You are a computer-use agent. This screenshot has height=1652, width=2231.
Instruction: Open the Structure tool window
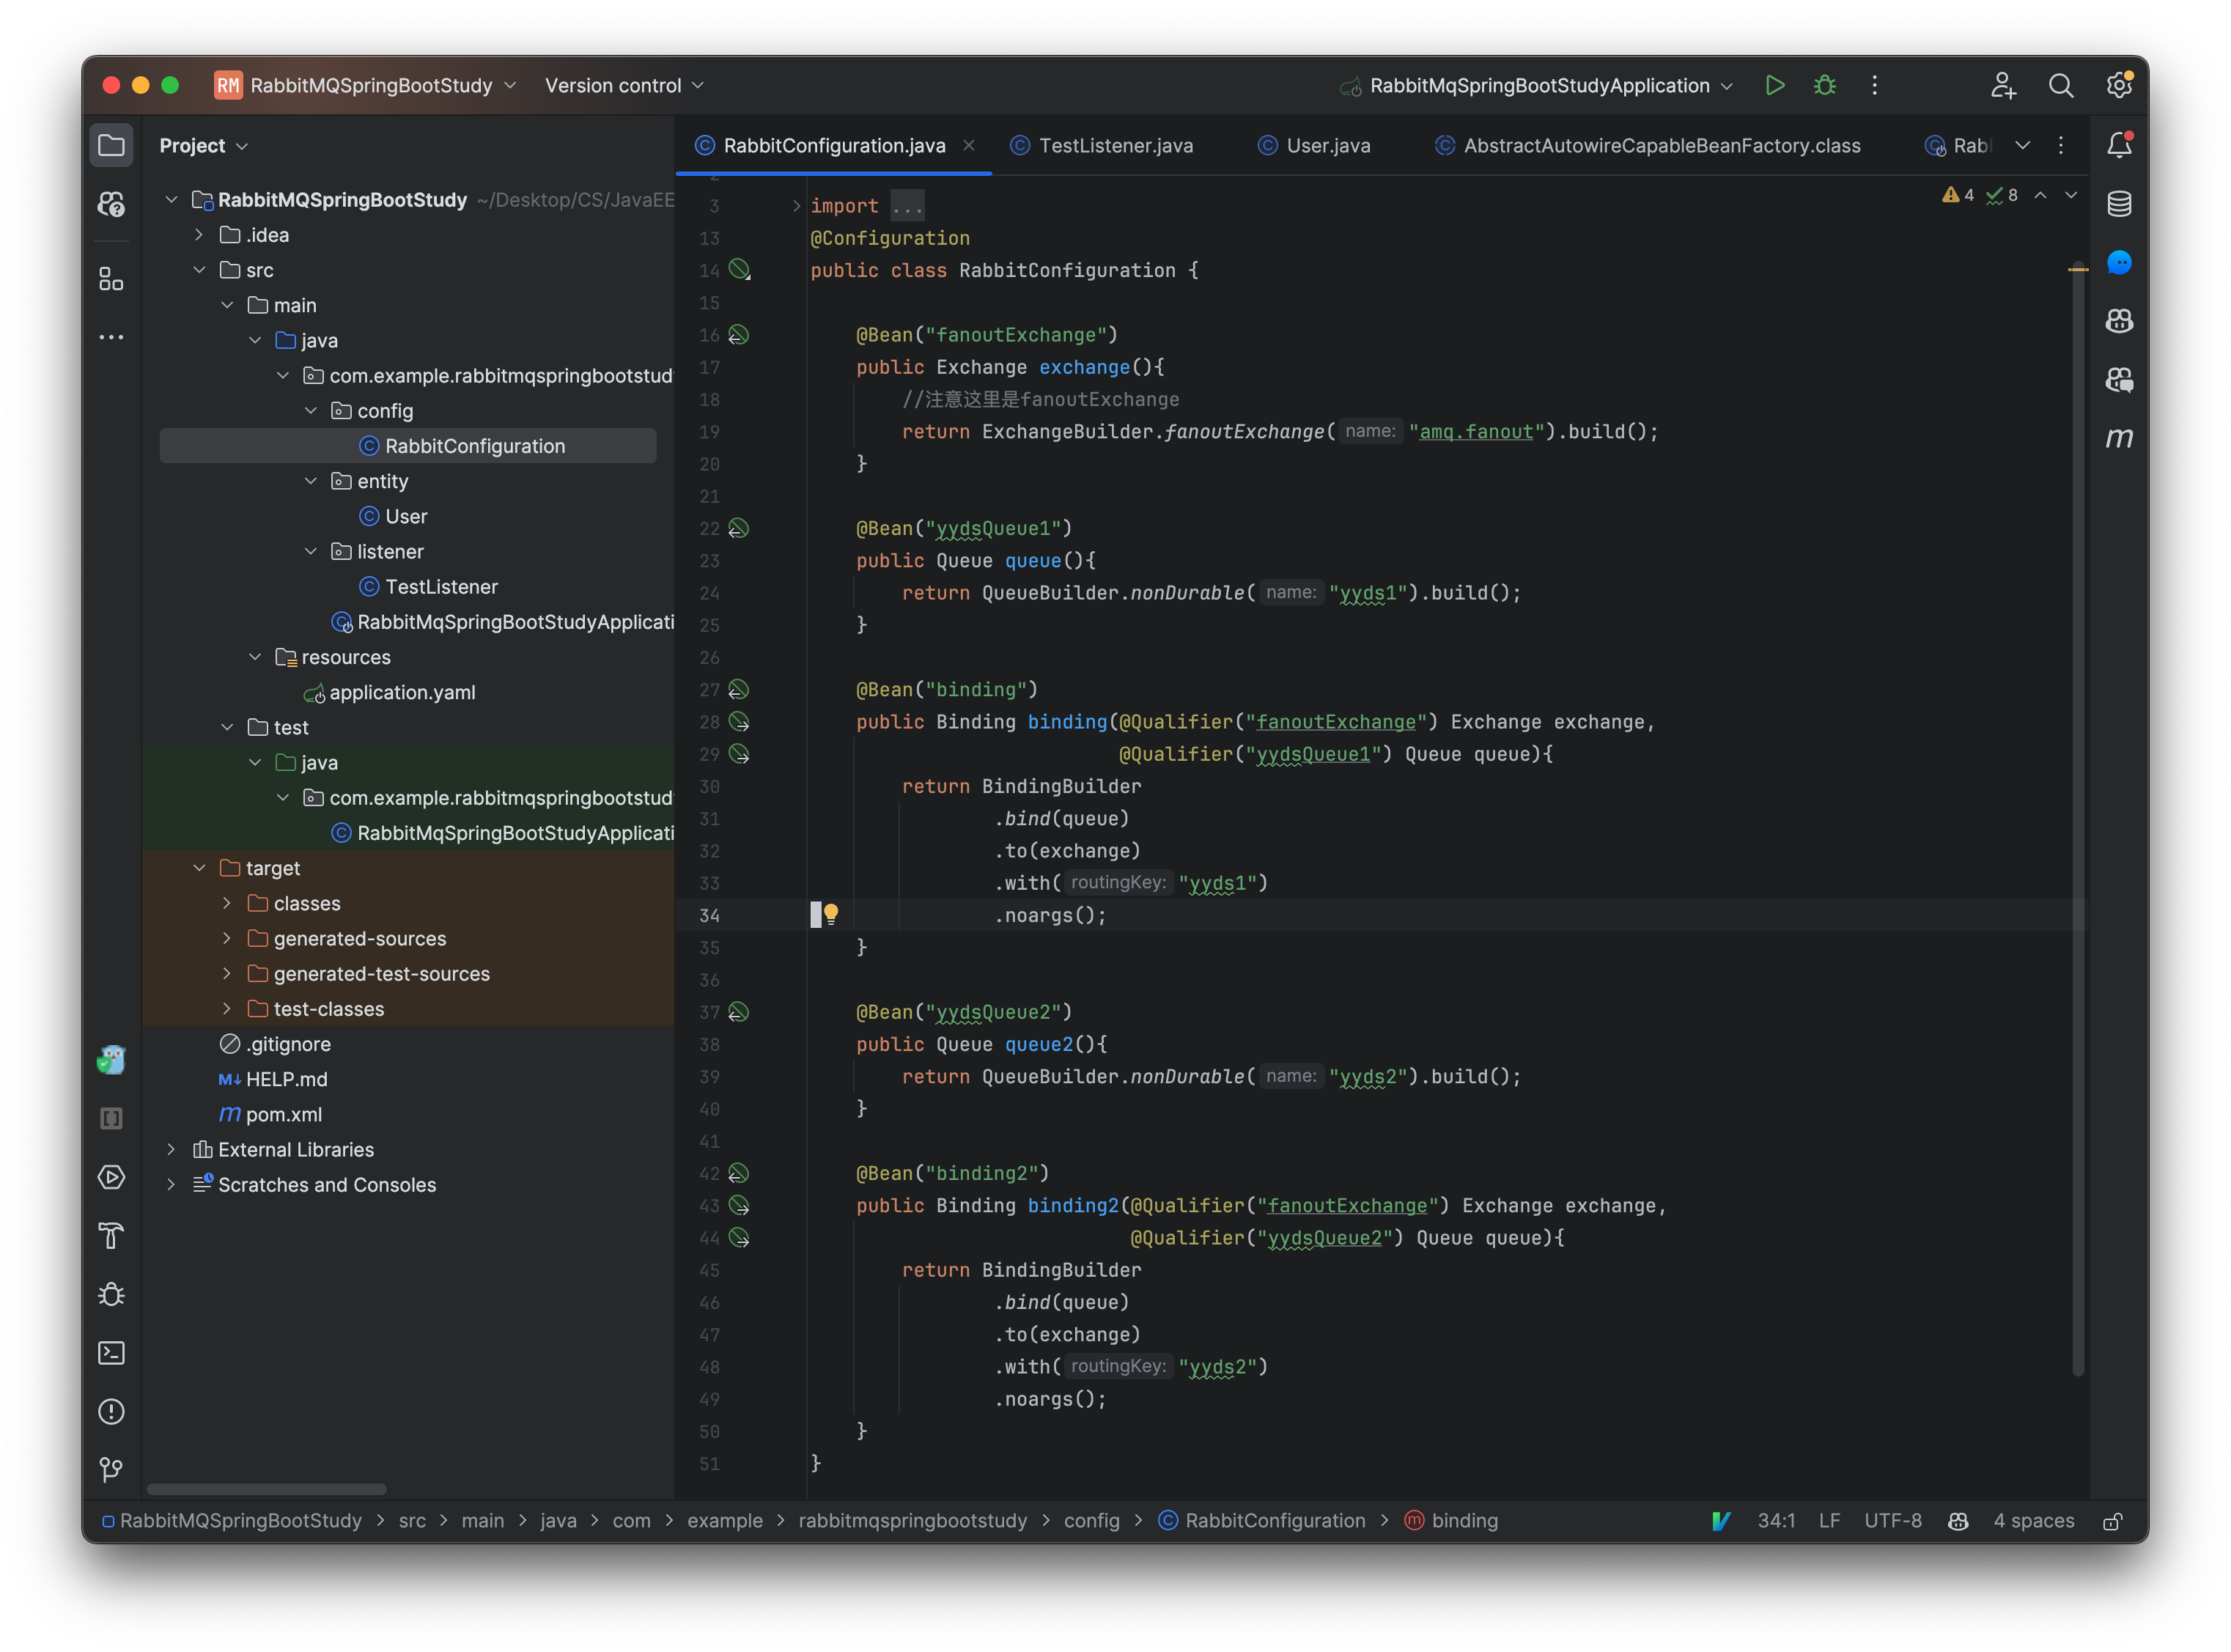click(x=111, y=279)
